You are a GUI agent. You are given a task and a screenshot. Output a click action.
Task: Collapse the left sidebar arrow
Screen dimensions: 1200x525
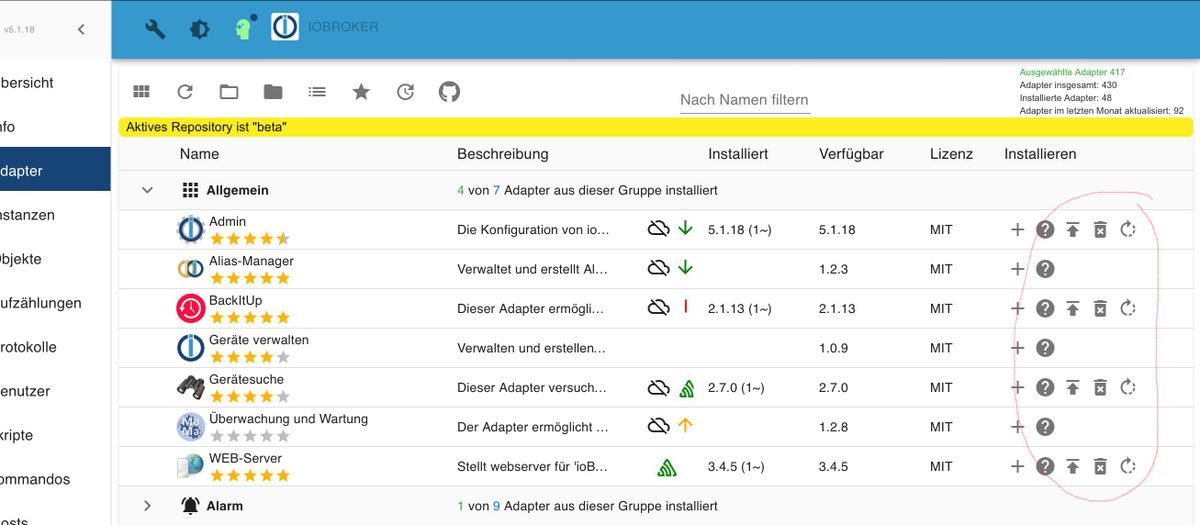coord(82,29)
